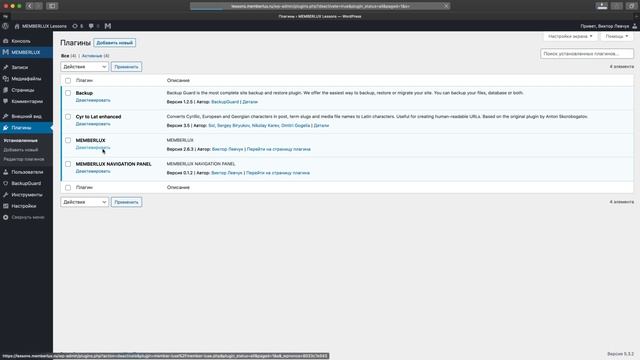The width and height of the screenshot is (640, 360).
Task: Check the Backup plugin checkbox
Action: click(68, 93)
